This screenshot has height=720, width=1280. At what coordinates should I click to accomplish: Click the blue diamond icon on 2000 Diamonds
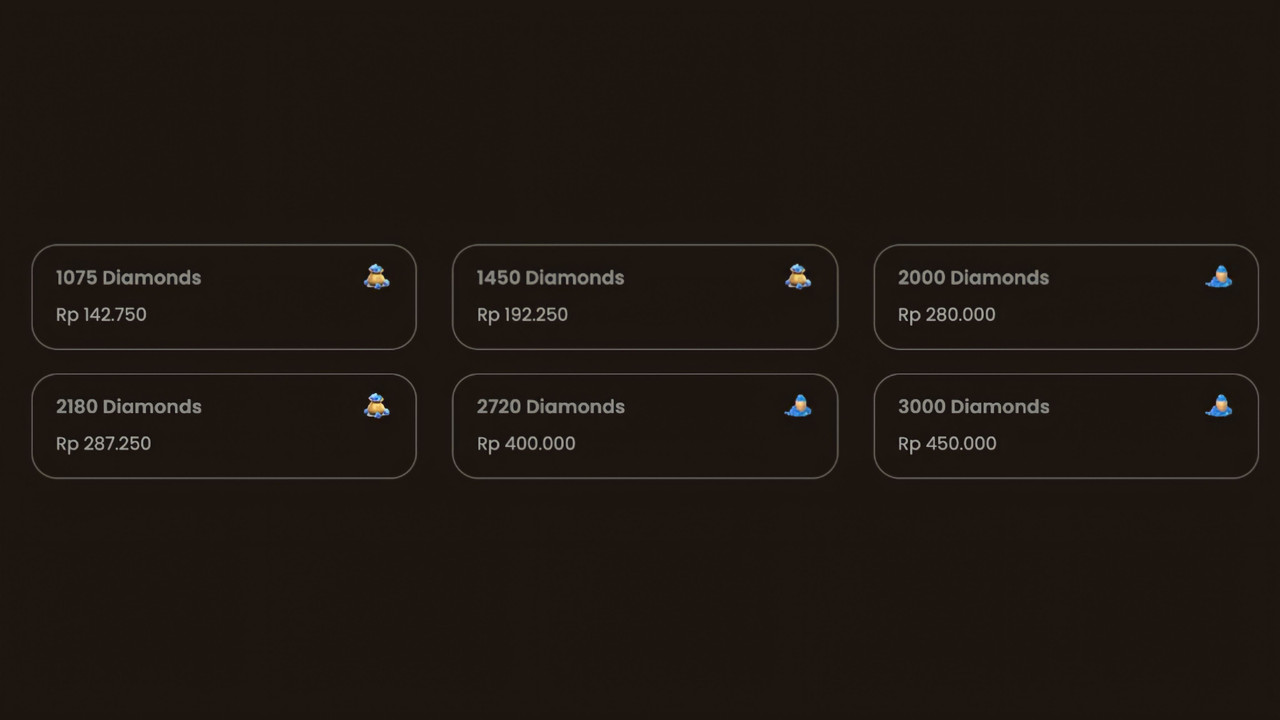(x=1219, y=277)
